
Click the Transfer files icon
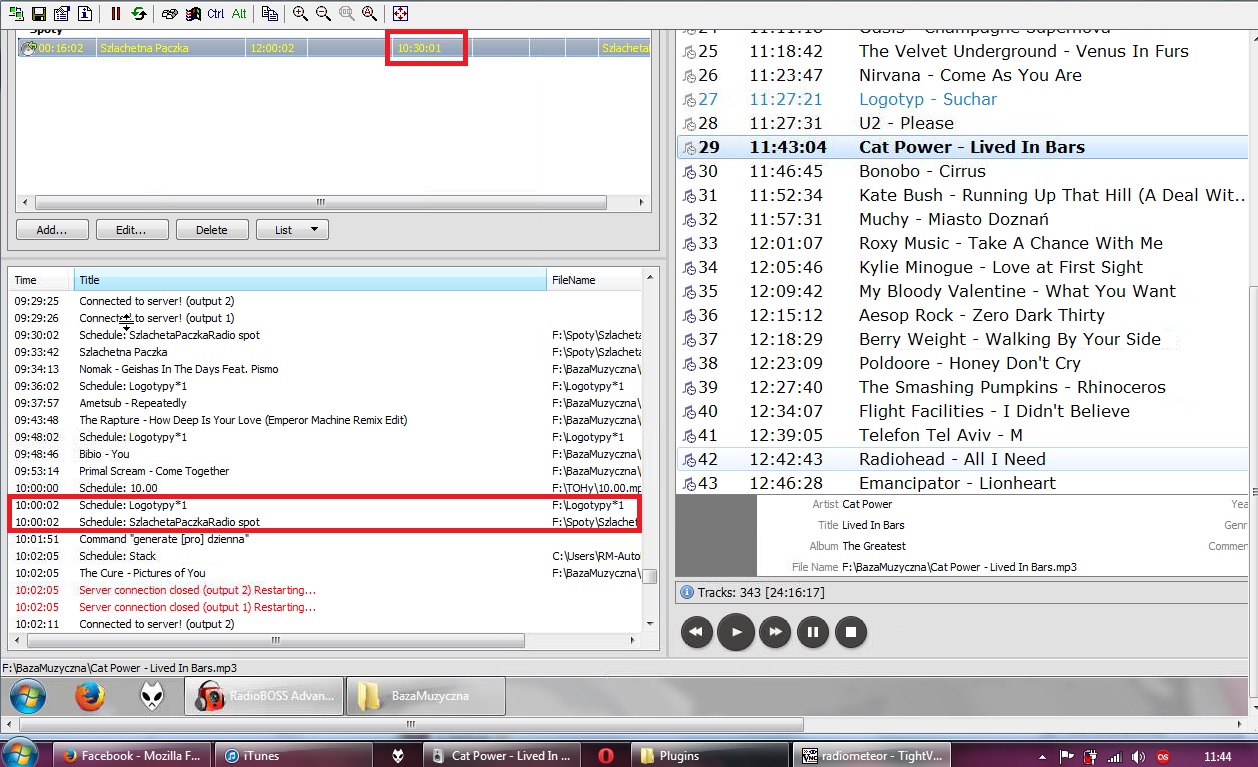click(x=270, y=14)
